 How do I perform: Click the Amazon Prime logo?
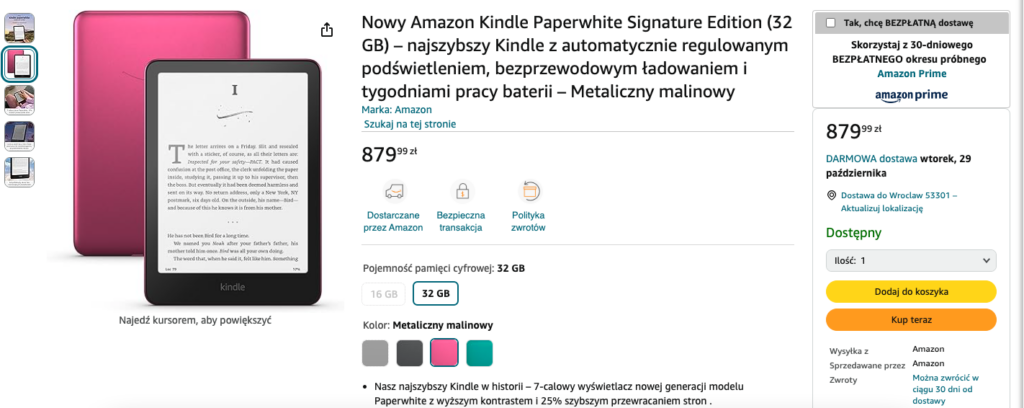click(x=911, y=95)
